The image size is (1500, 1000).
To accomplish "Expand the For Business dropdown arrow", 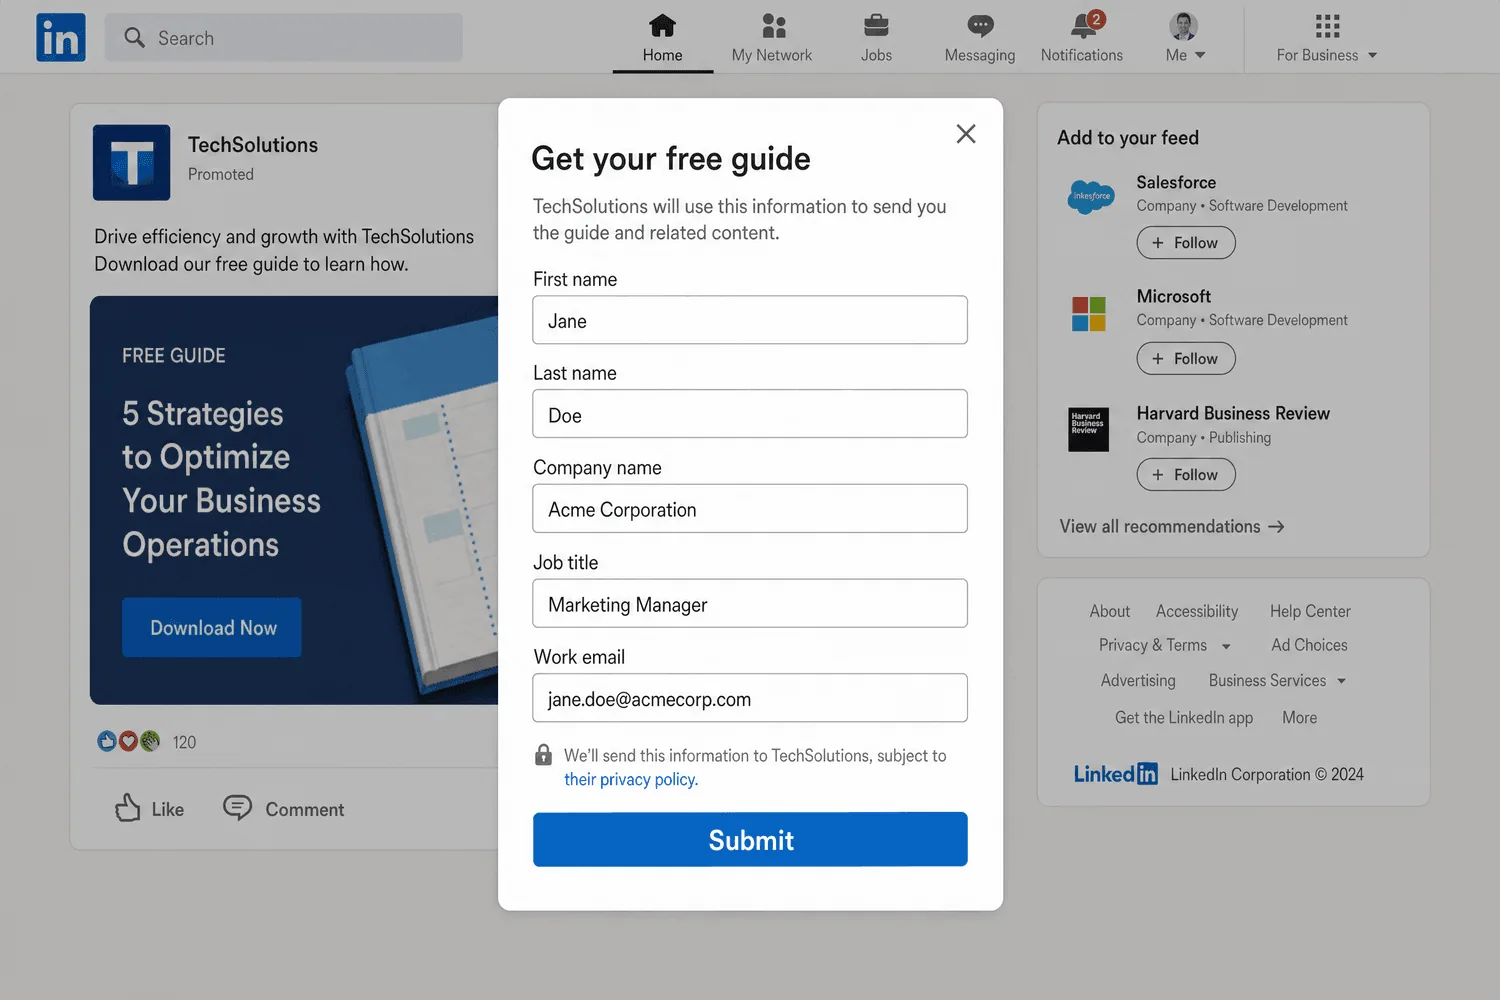I will point(1373,55).
